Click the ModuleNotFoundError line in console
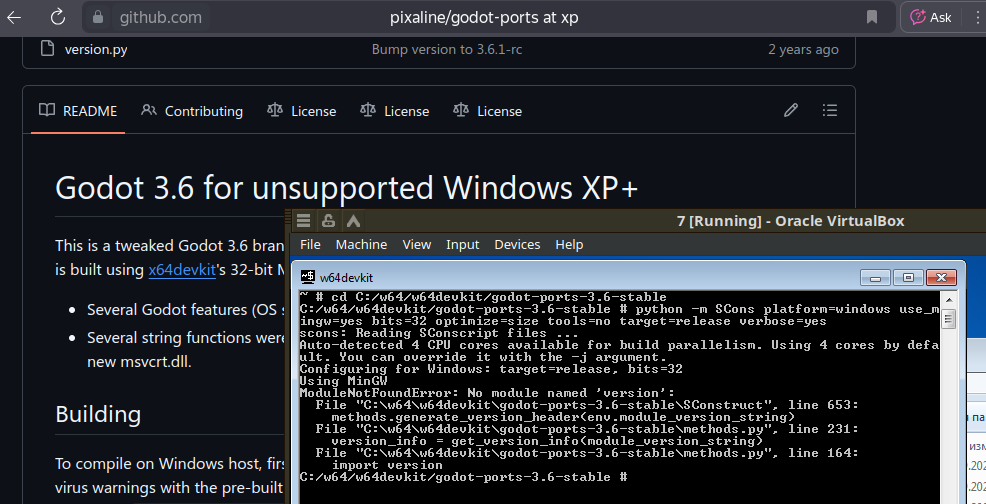Viewport: 986px width, 504px height. 487,393
